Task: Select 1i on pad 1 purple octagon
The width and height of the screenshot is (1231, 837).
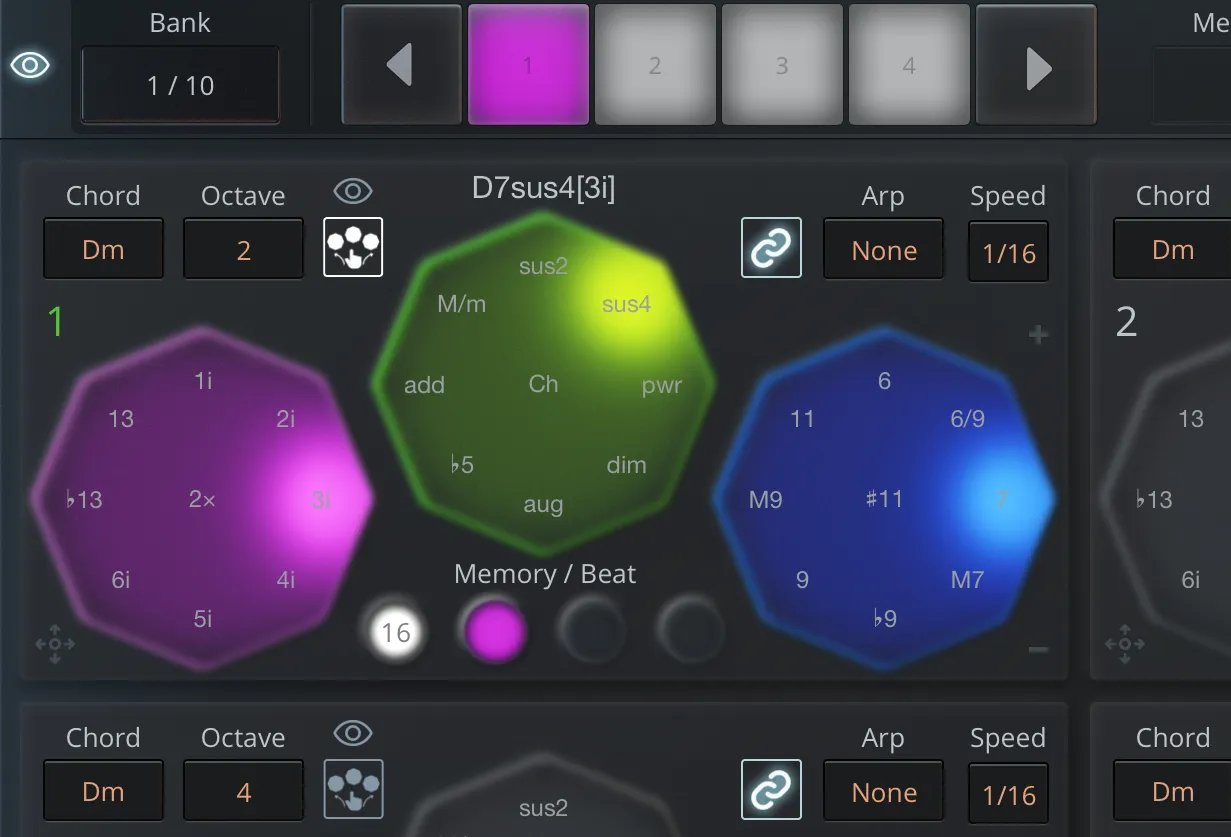Action: point(203,380)
